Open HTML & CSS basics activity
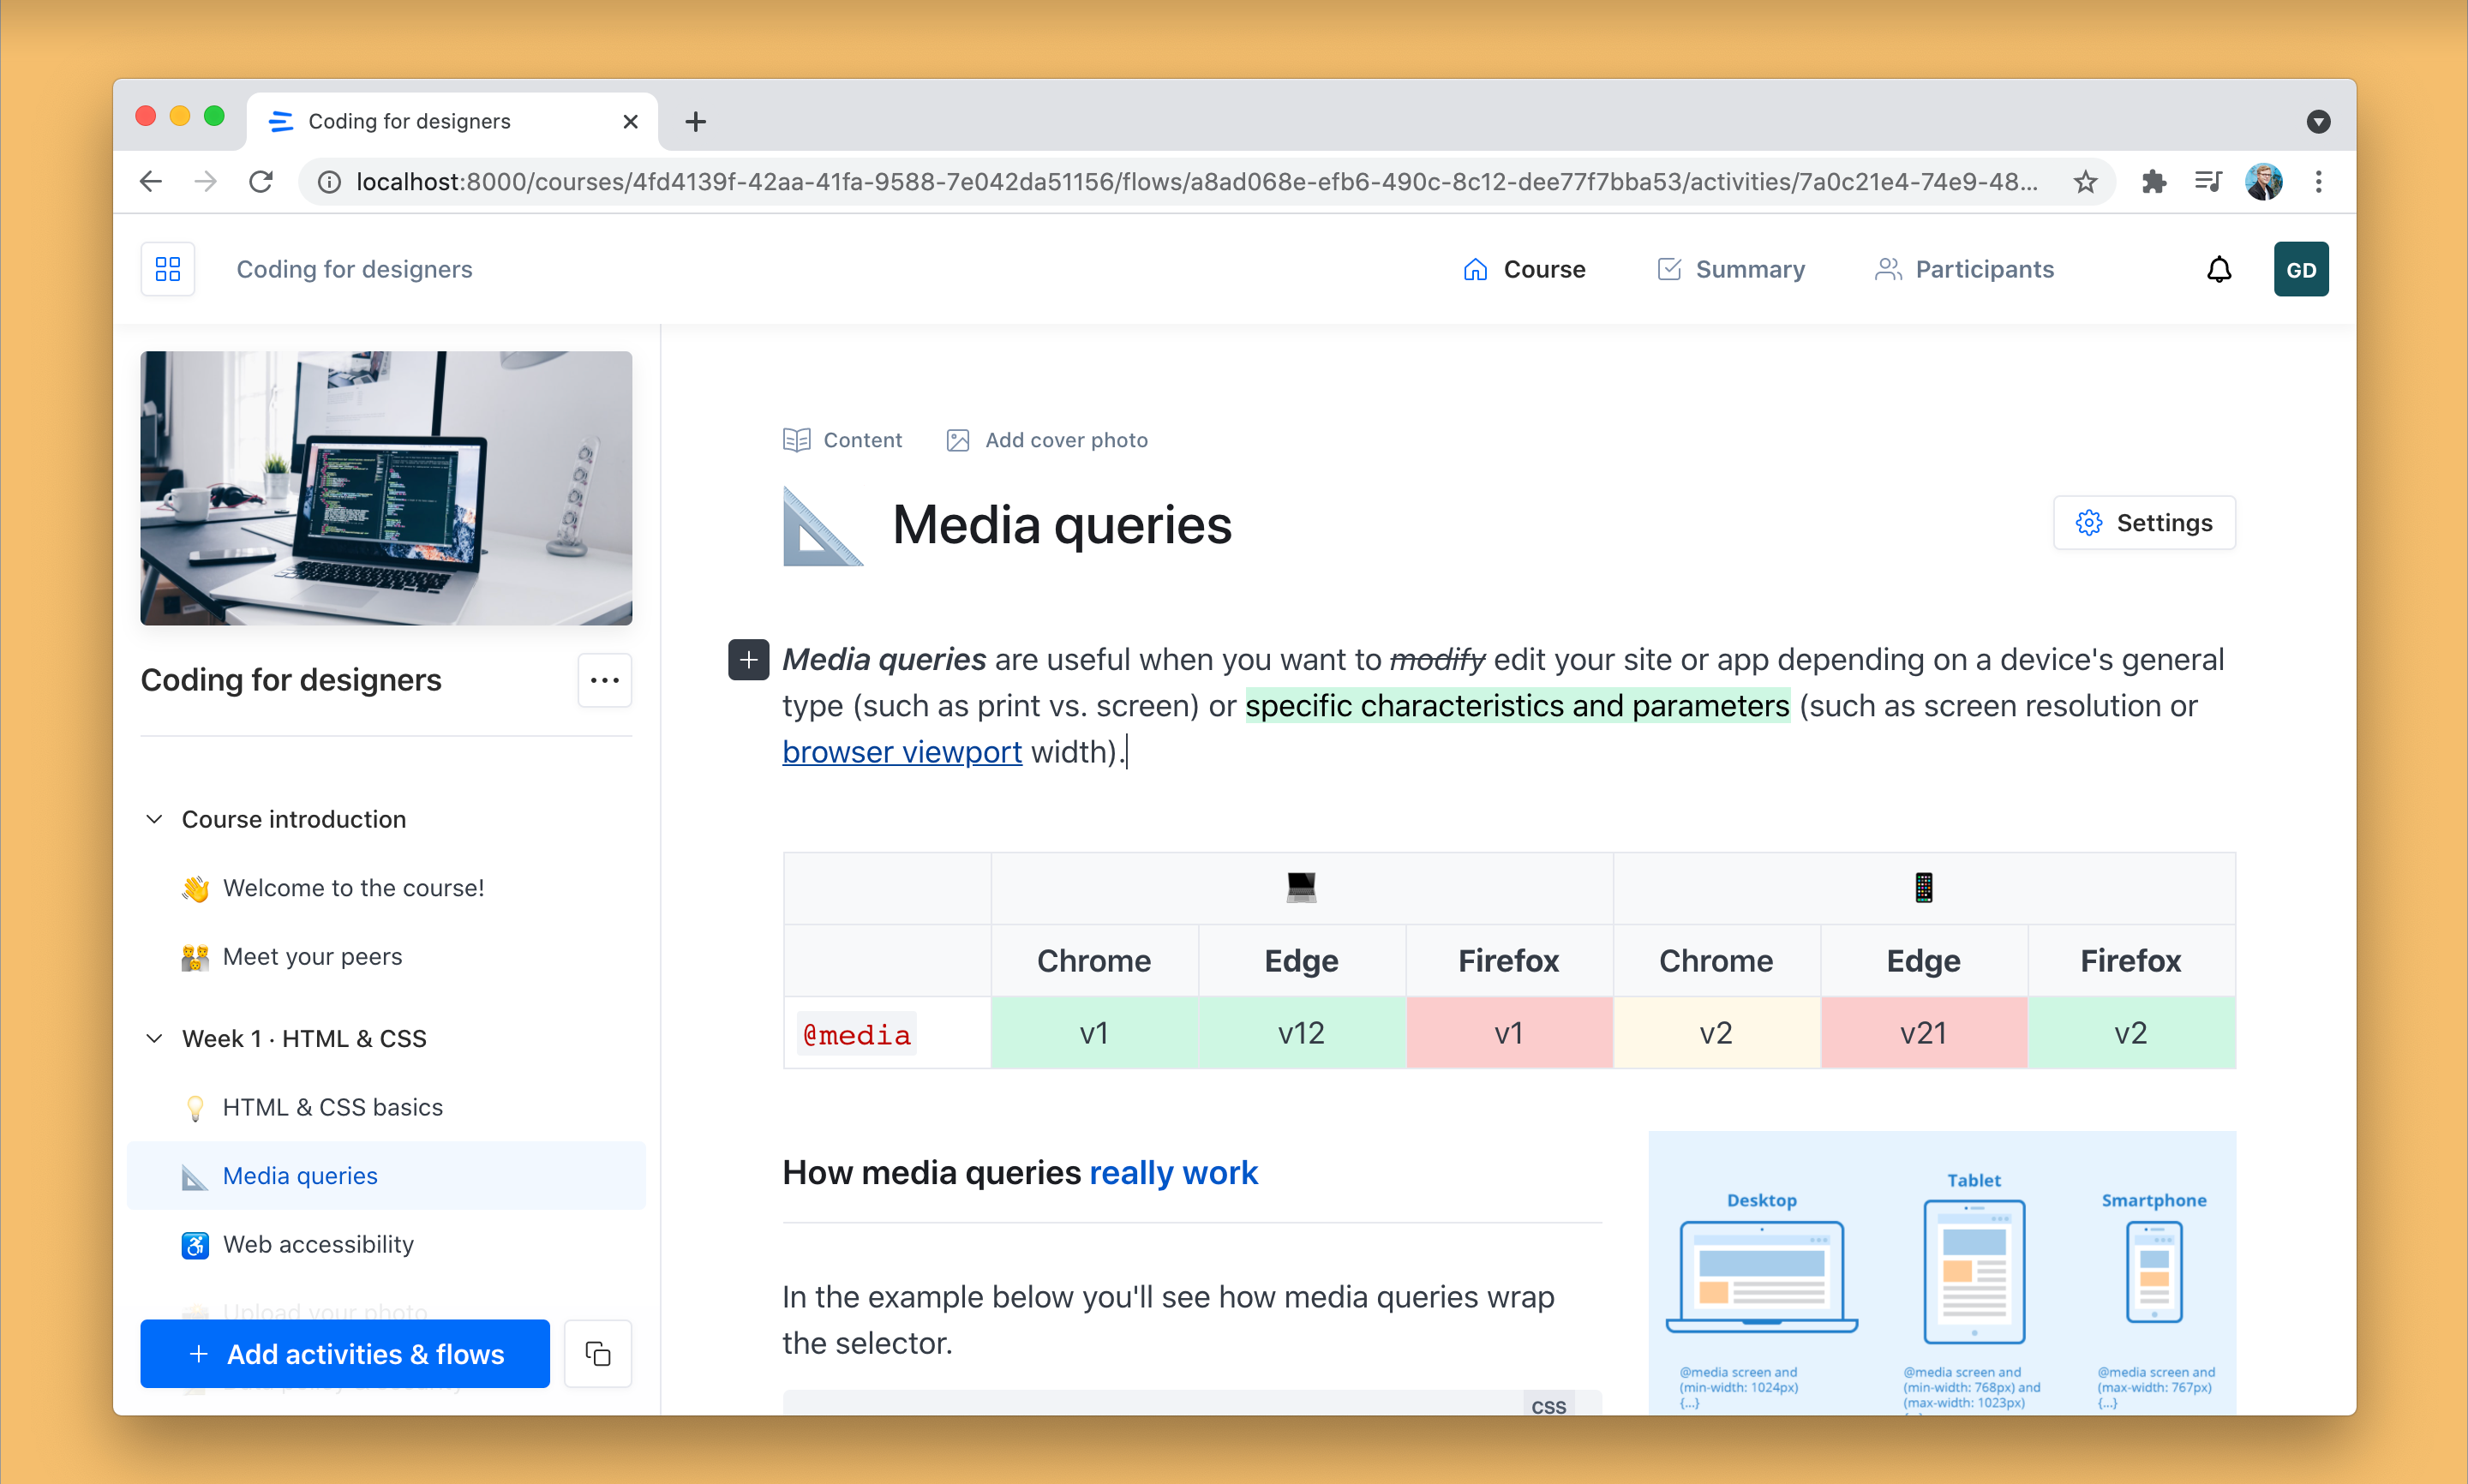The height and width of the screenshot is (1484, 2468). pyautogui.click(x=386, y=1107)
